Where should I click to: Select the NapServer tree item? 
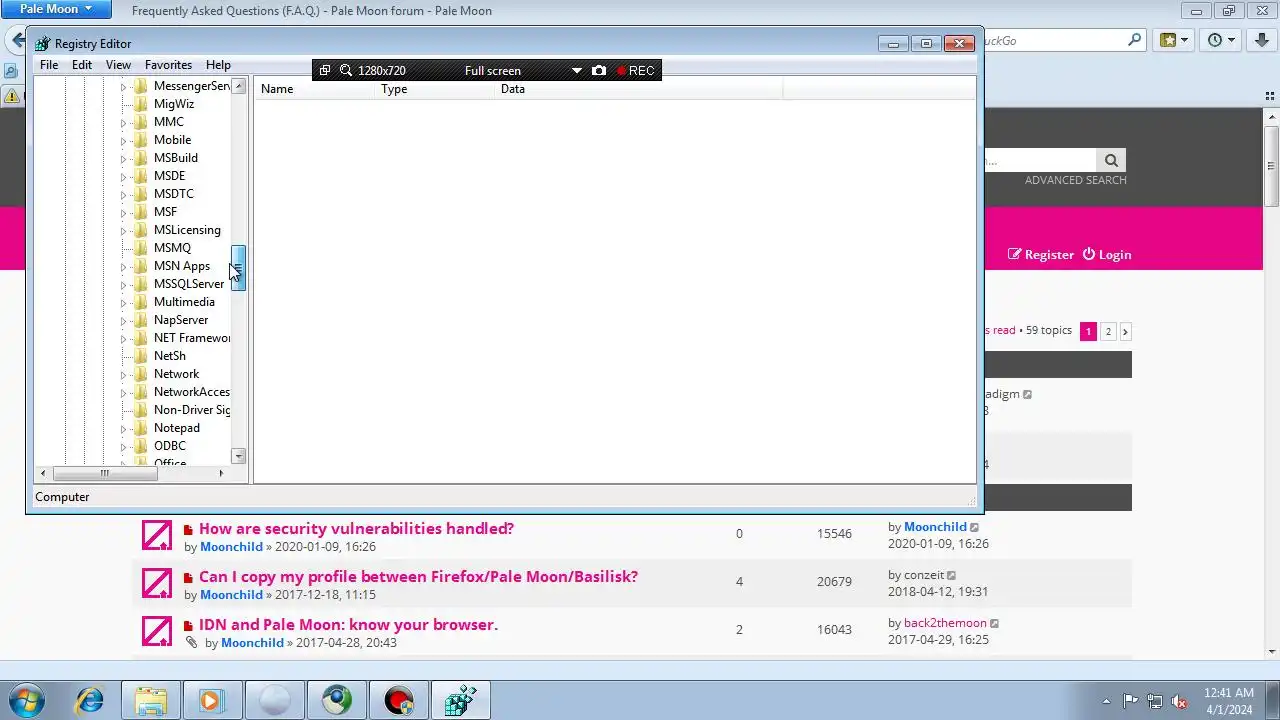pyautogui.click(x=181, y=320)
